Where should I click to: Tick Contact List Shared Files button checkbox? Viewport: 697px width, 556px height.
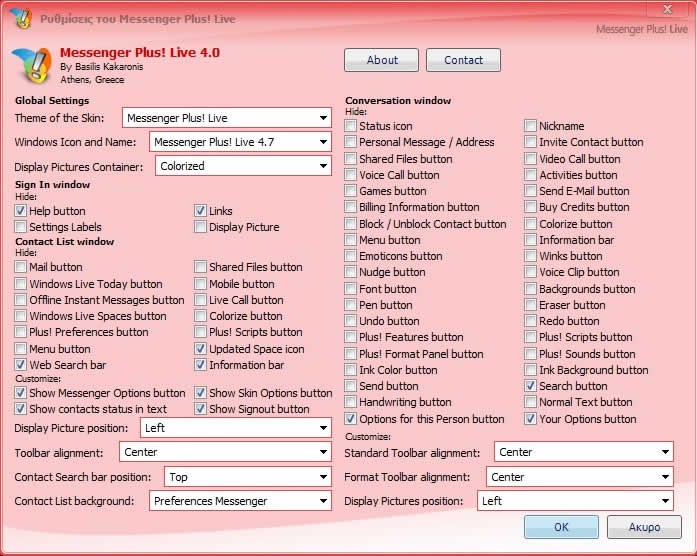pyautogui.click(x=200, y=267)
